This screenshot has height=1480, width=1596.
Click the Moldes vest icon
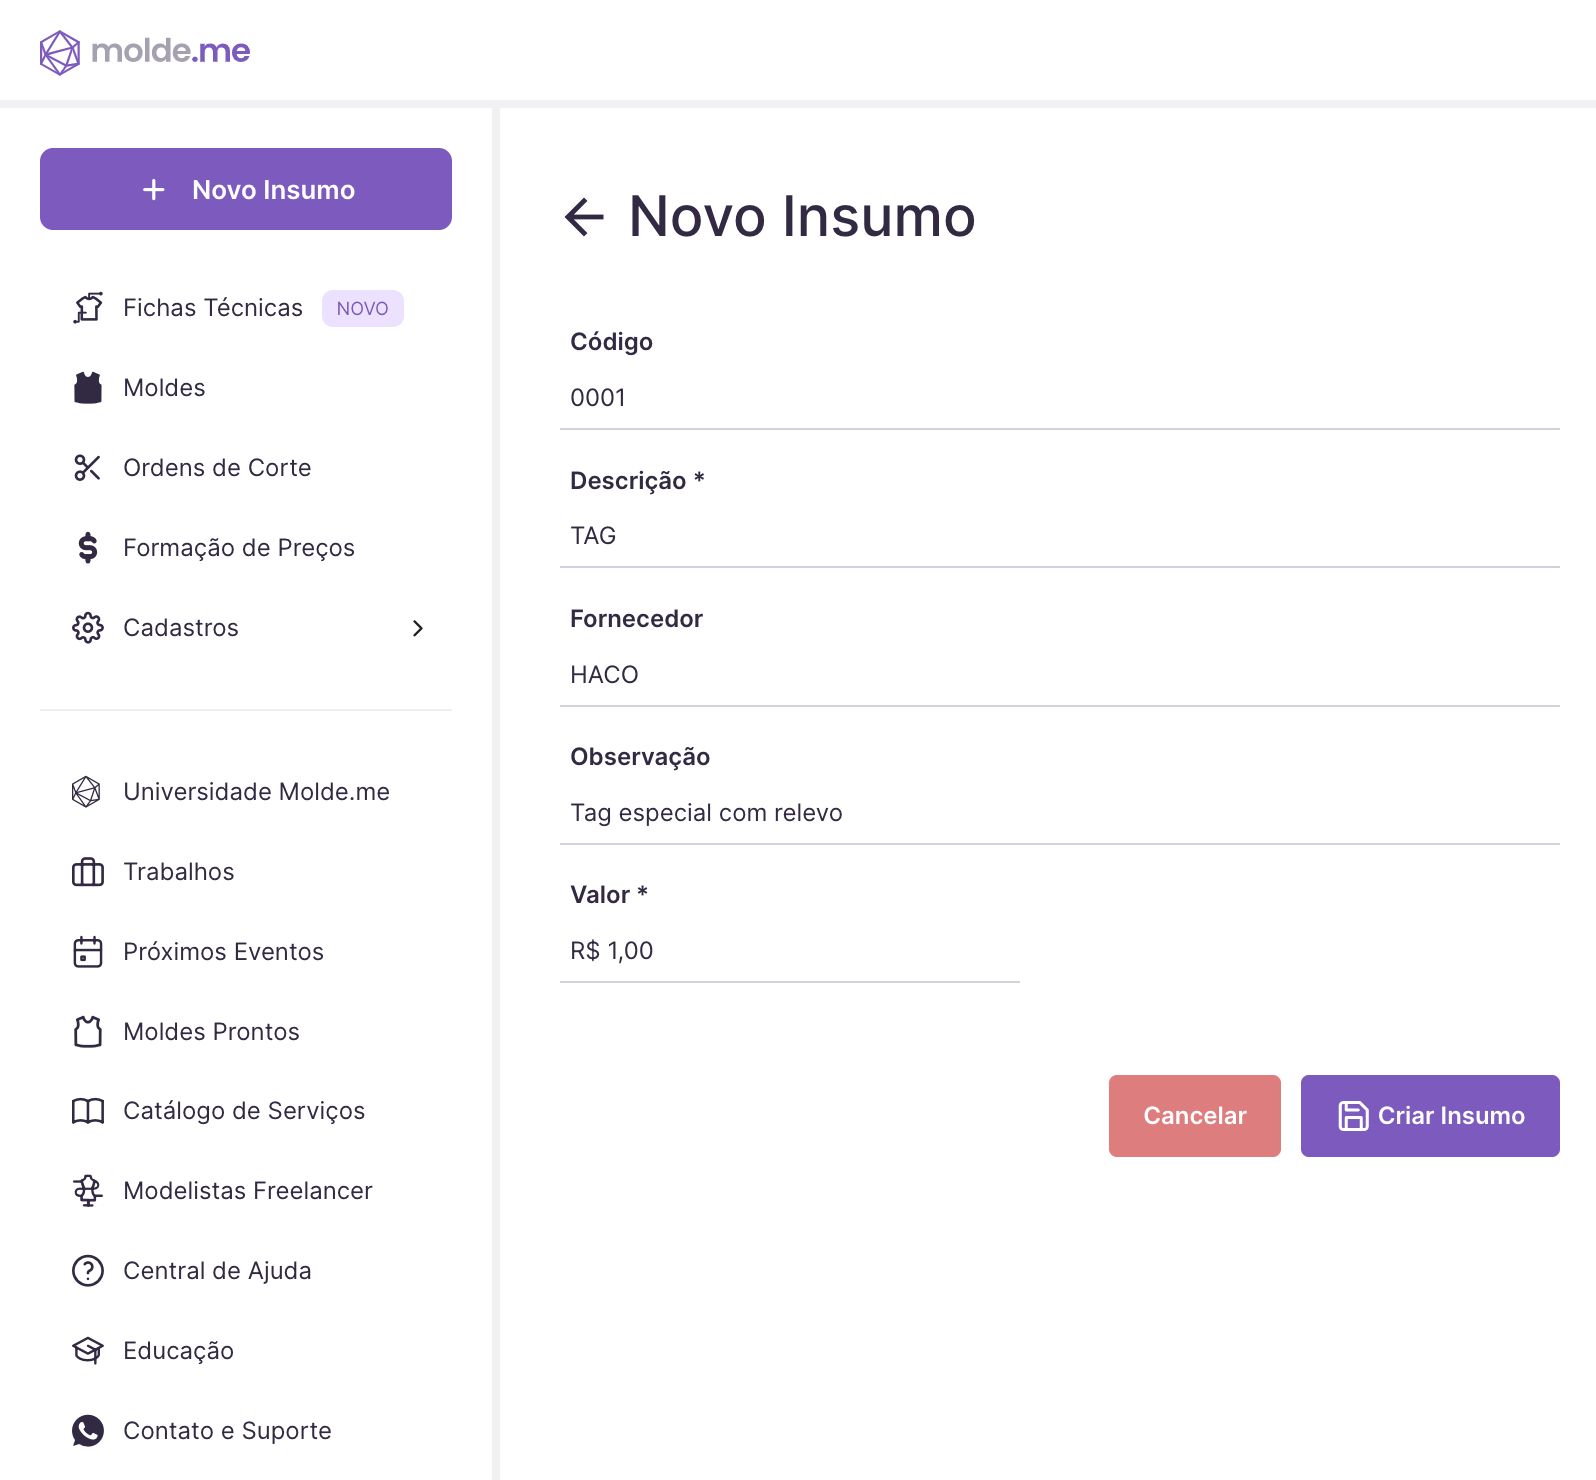(x=88, y=388)
